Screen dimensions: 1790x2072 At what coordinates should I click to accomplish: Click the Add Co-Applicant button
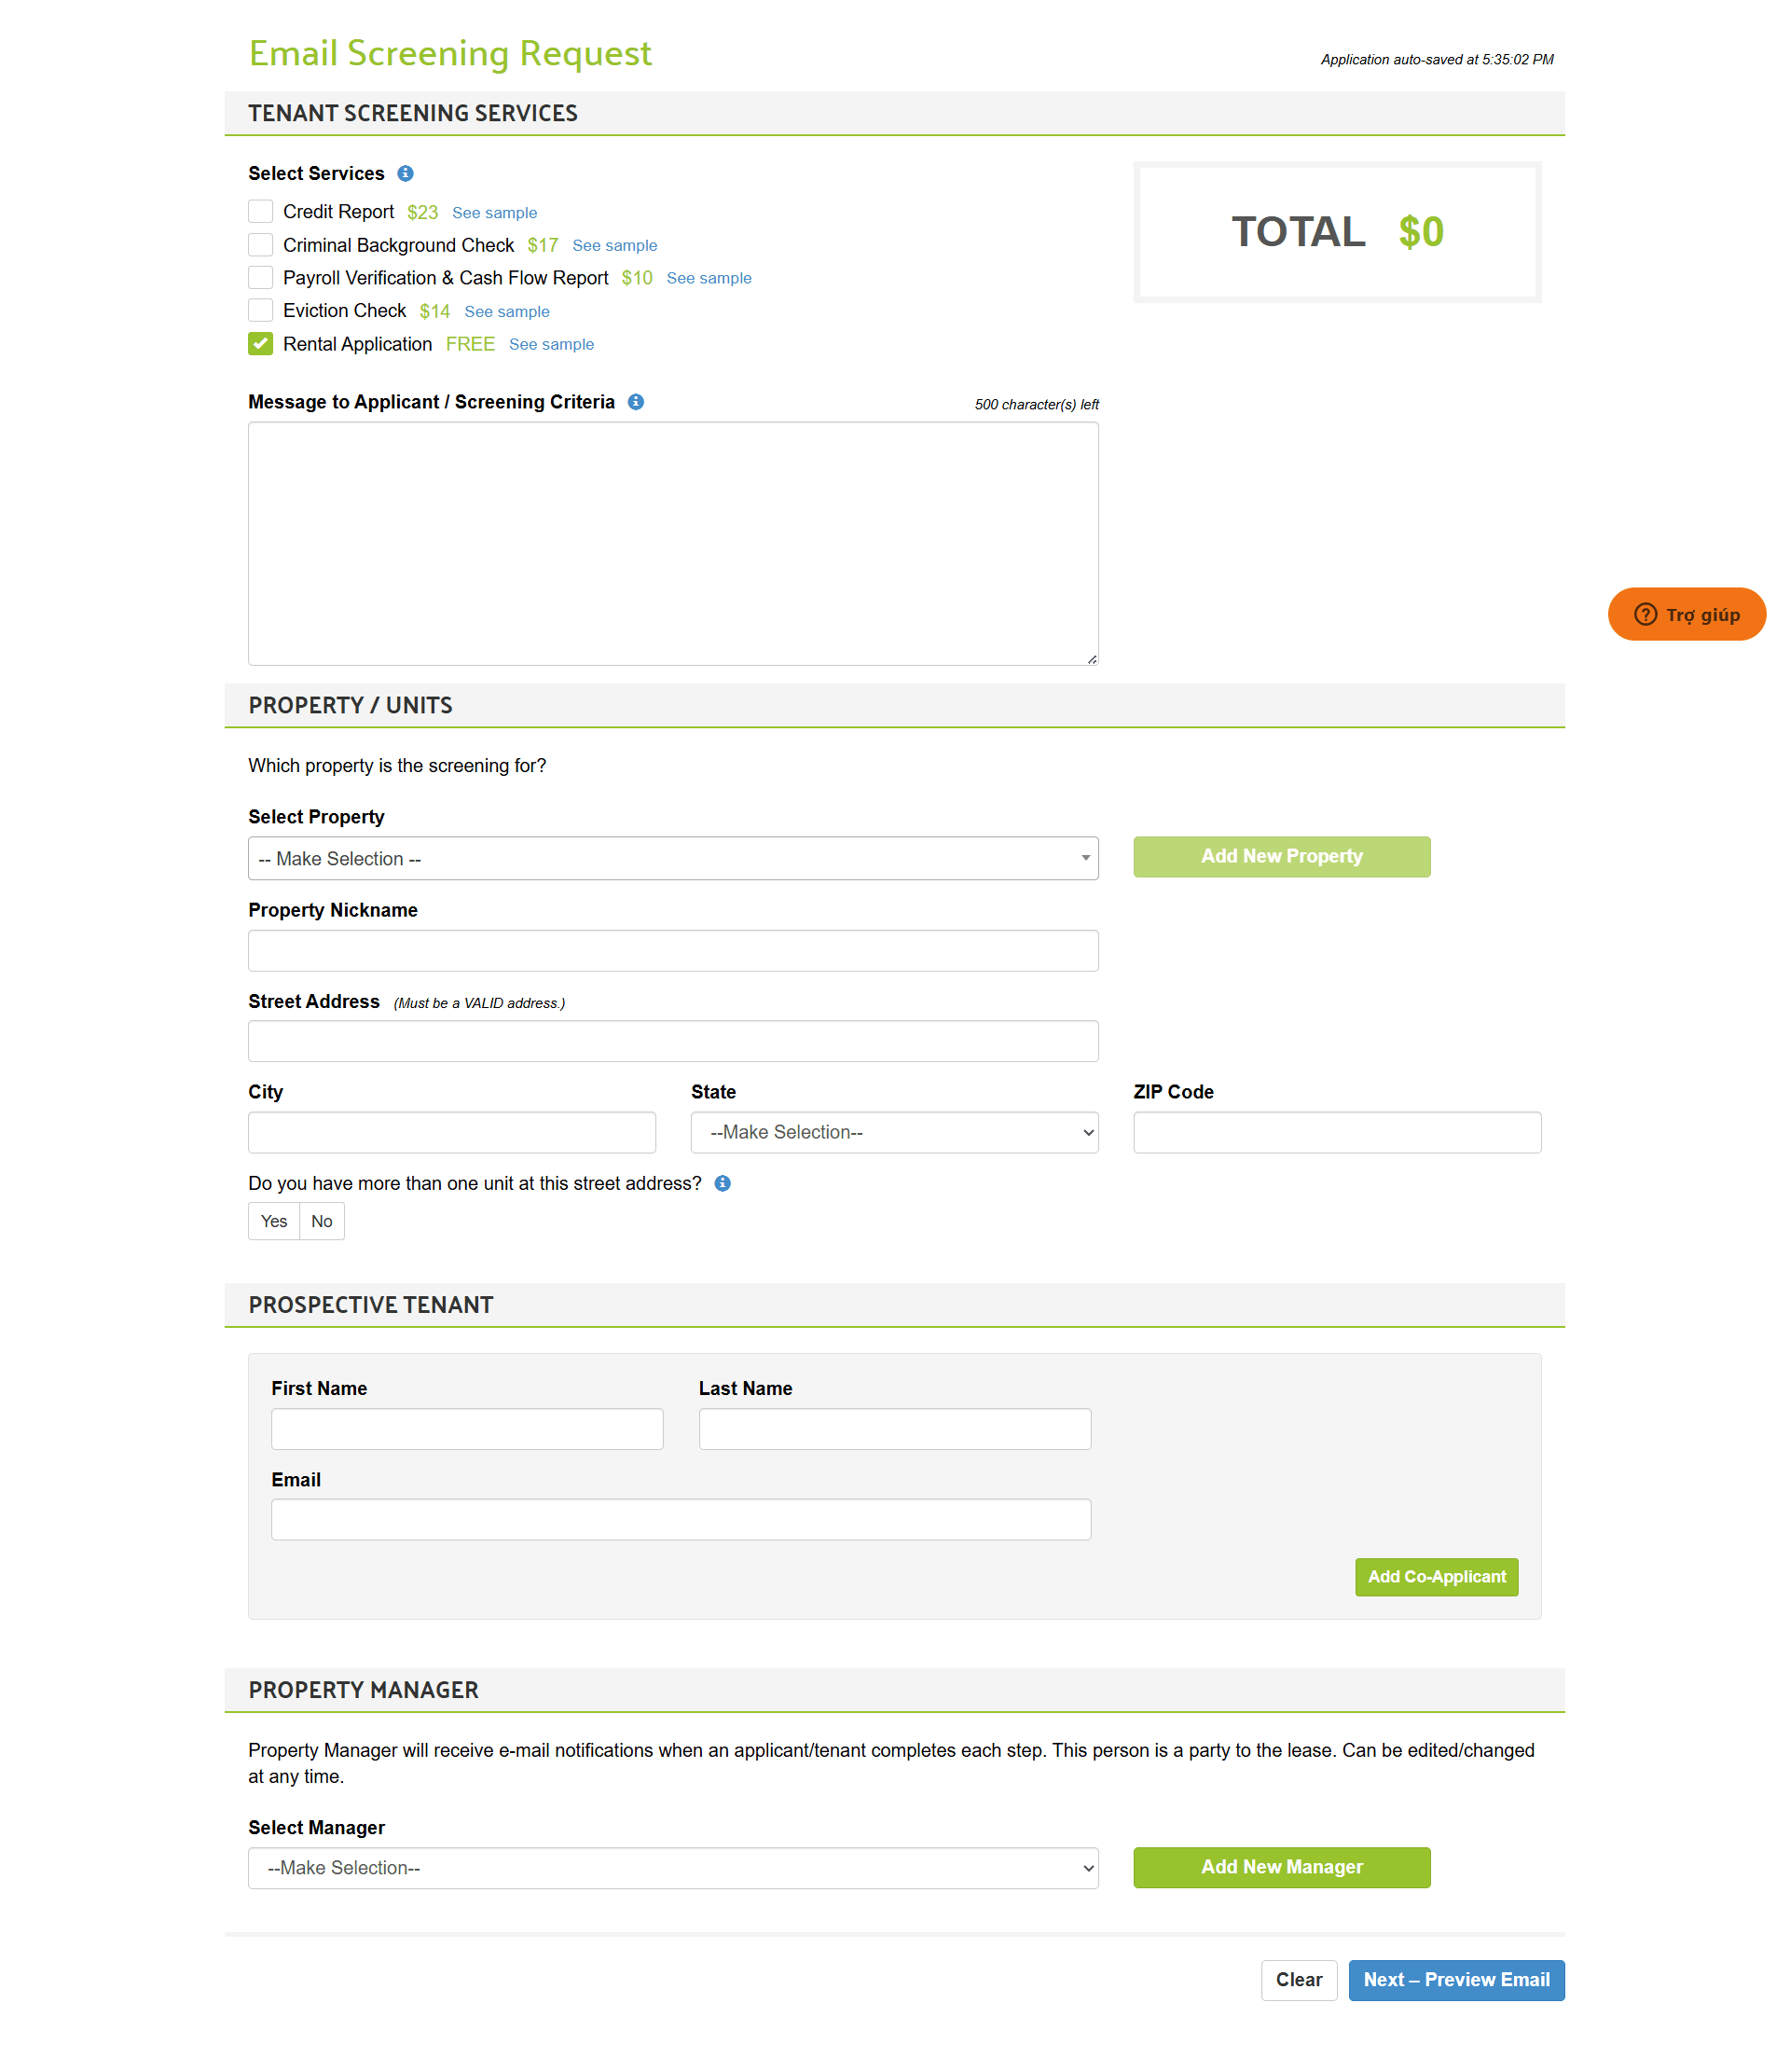[1436, 1577]
